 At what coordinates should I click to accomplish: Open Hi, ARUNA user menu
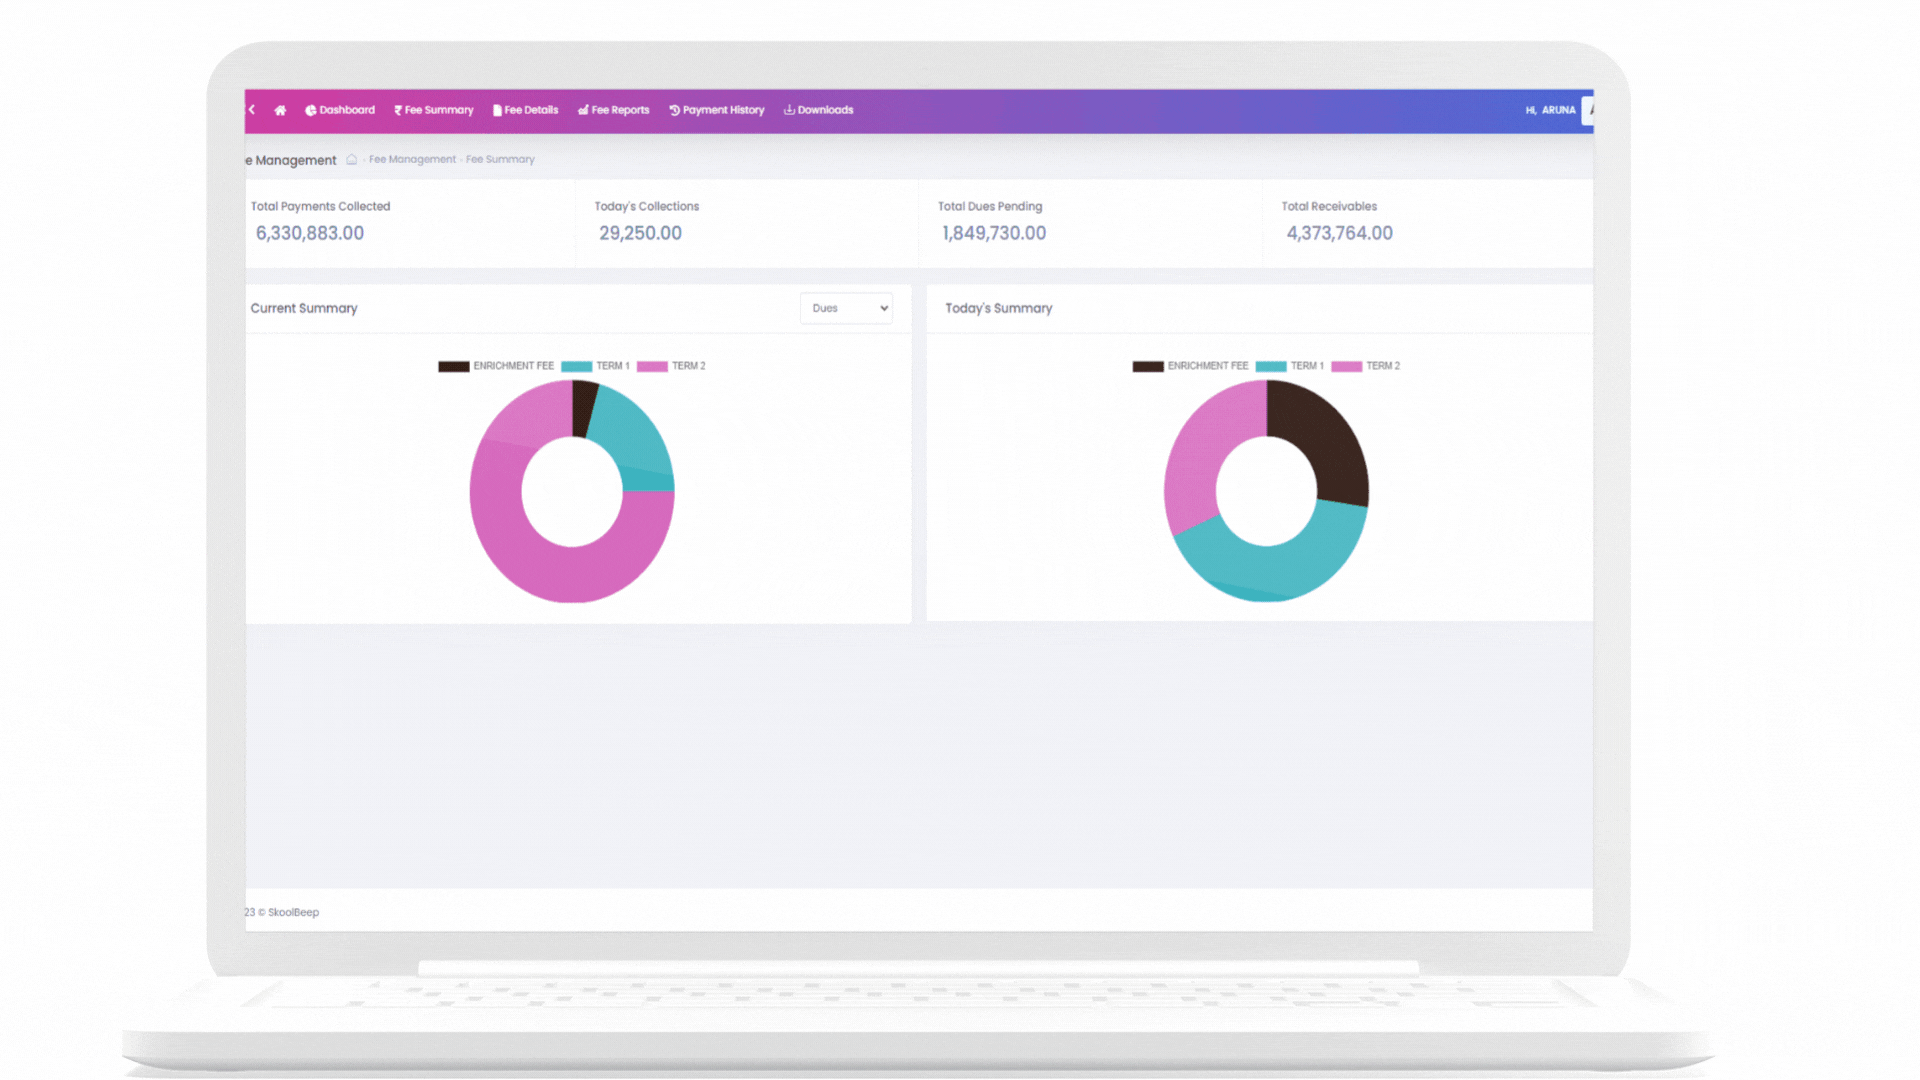coord(1550,111)
